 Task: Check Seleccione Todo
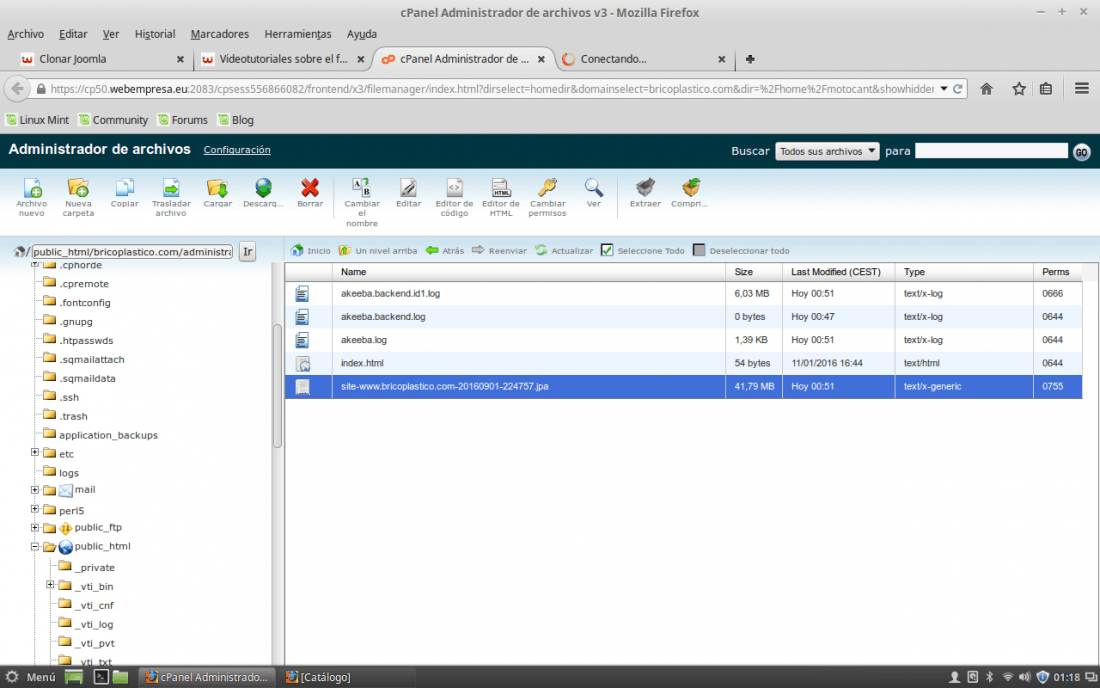607,250
